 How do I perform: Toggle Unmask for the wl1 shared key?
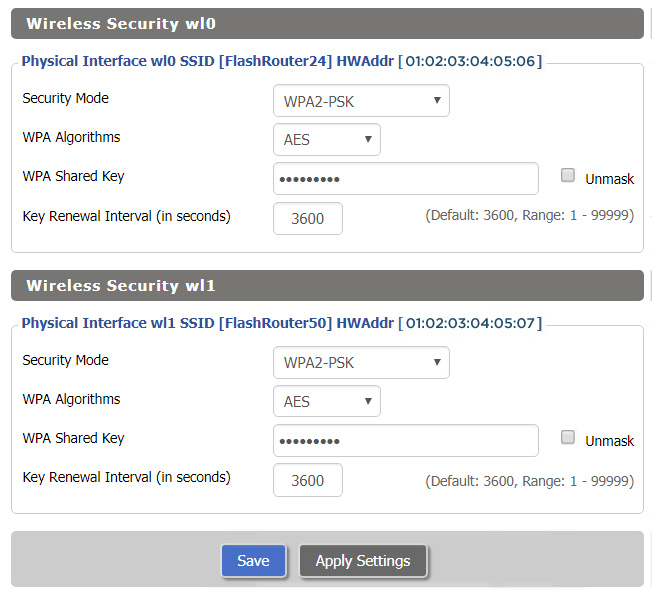click(x=568, y=438)
